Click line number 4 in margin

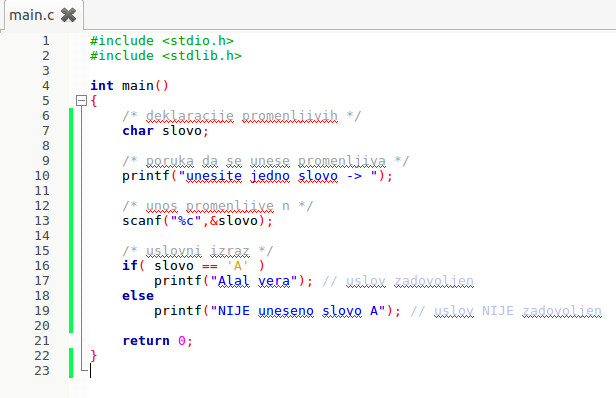tap(46, 86)
